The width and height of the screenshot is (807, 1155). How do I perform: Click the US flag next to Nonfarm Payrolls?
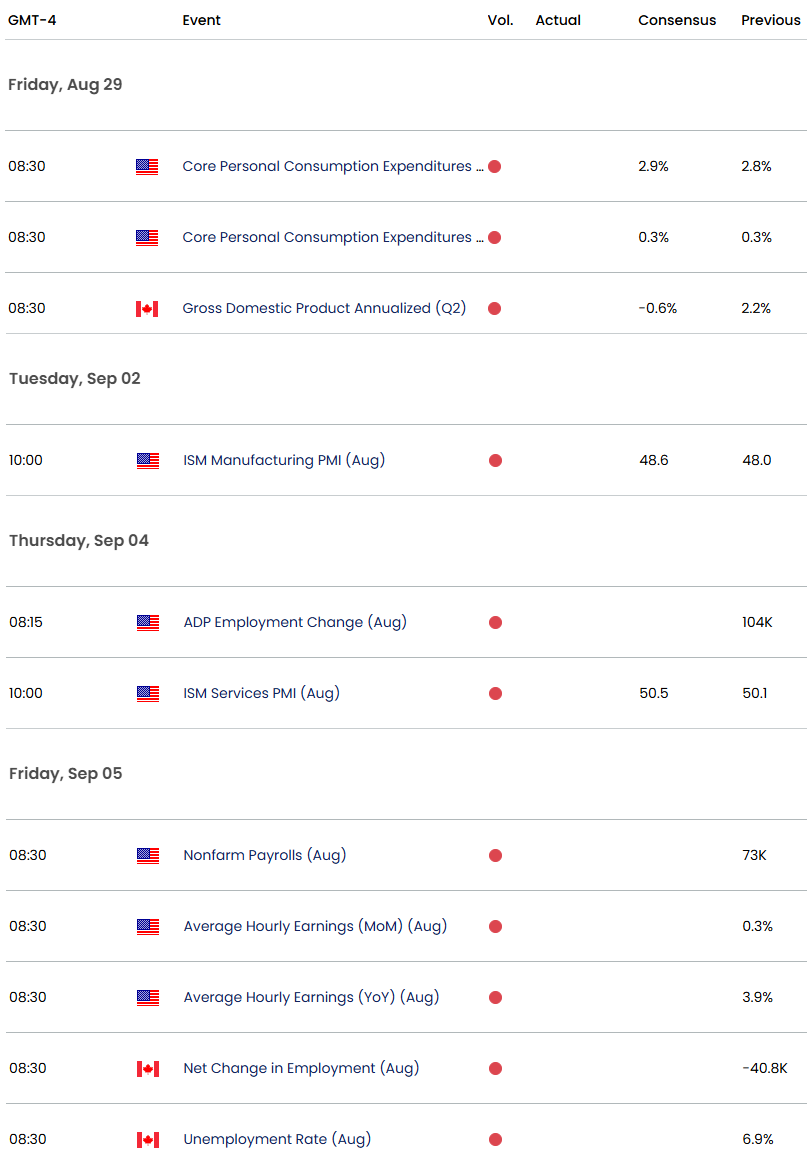click(x=148, y=855)
